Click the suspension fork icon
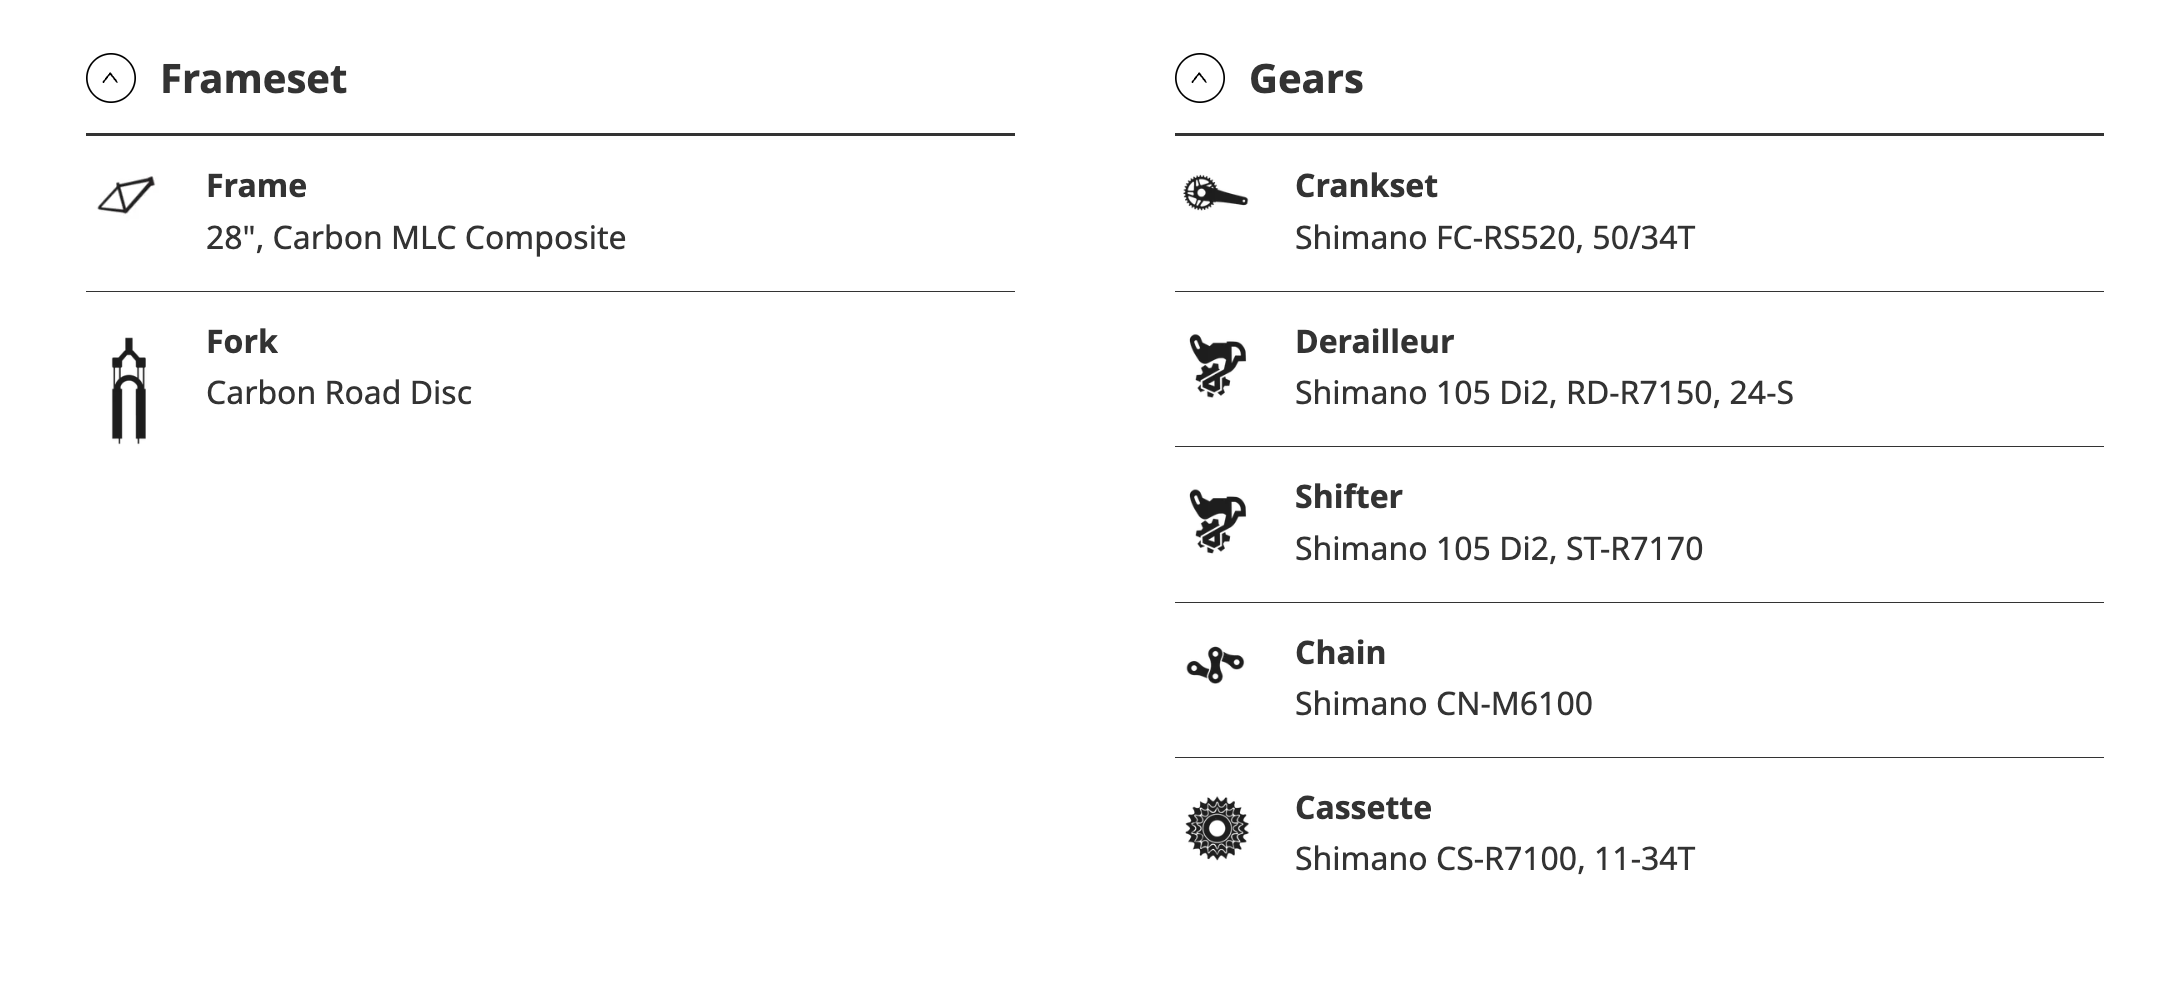Image resolution: width=2182 pixels, height=988 pixels. (129, 390)
